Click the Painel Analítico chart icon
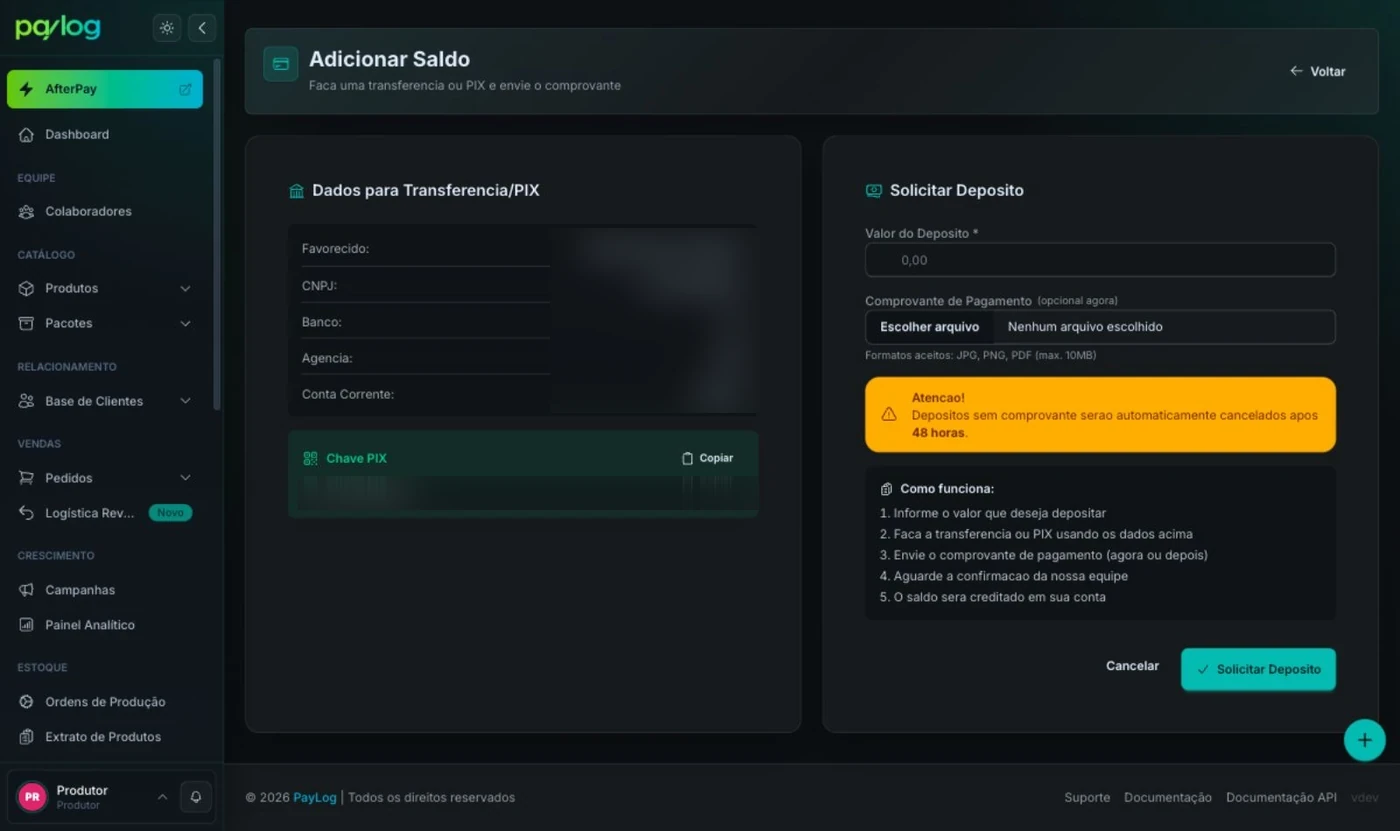 point(26,625)
